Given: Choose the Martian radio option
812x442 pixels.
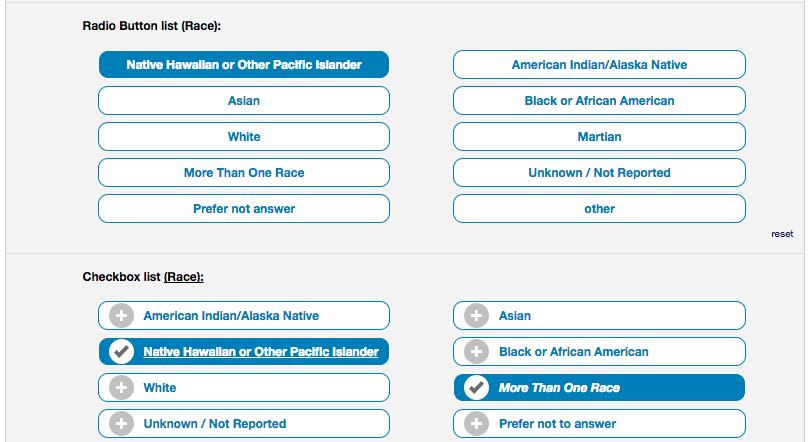Looking at the screenshot, I should pyautogui.click(x=599, y=137).
